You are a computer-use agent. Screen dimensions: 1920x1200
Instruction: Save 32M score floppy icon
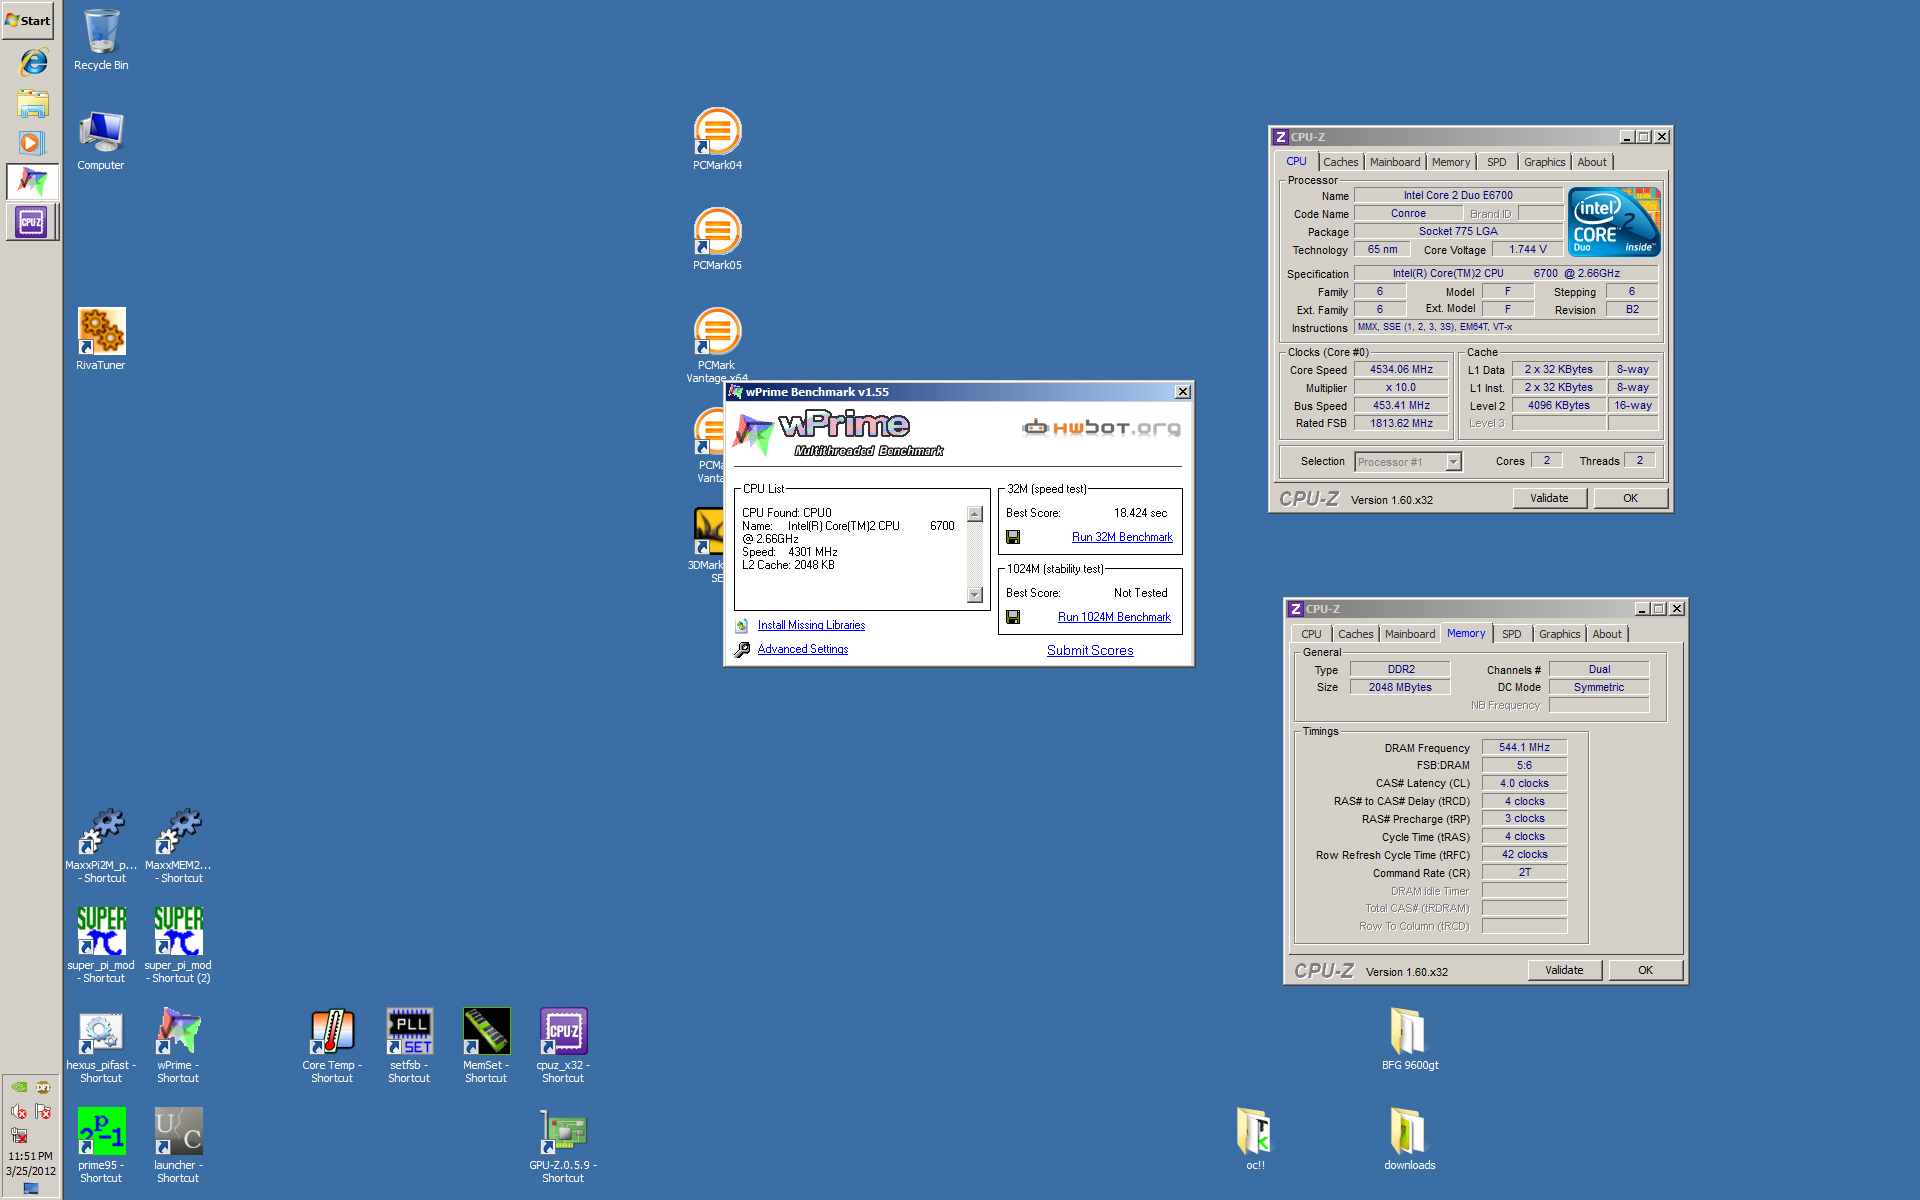[1013, 537]
